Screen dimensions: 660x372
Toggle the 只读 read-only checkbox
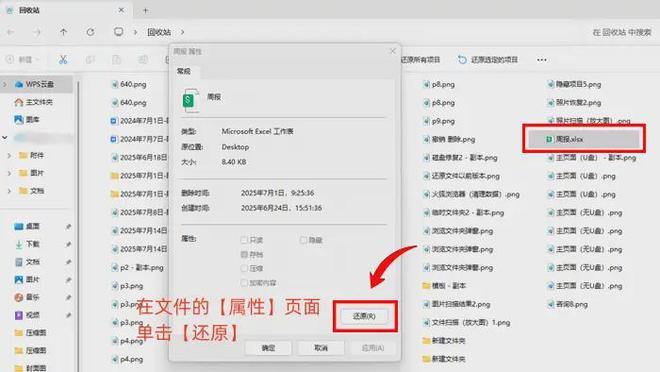point(244,240)
